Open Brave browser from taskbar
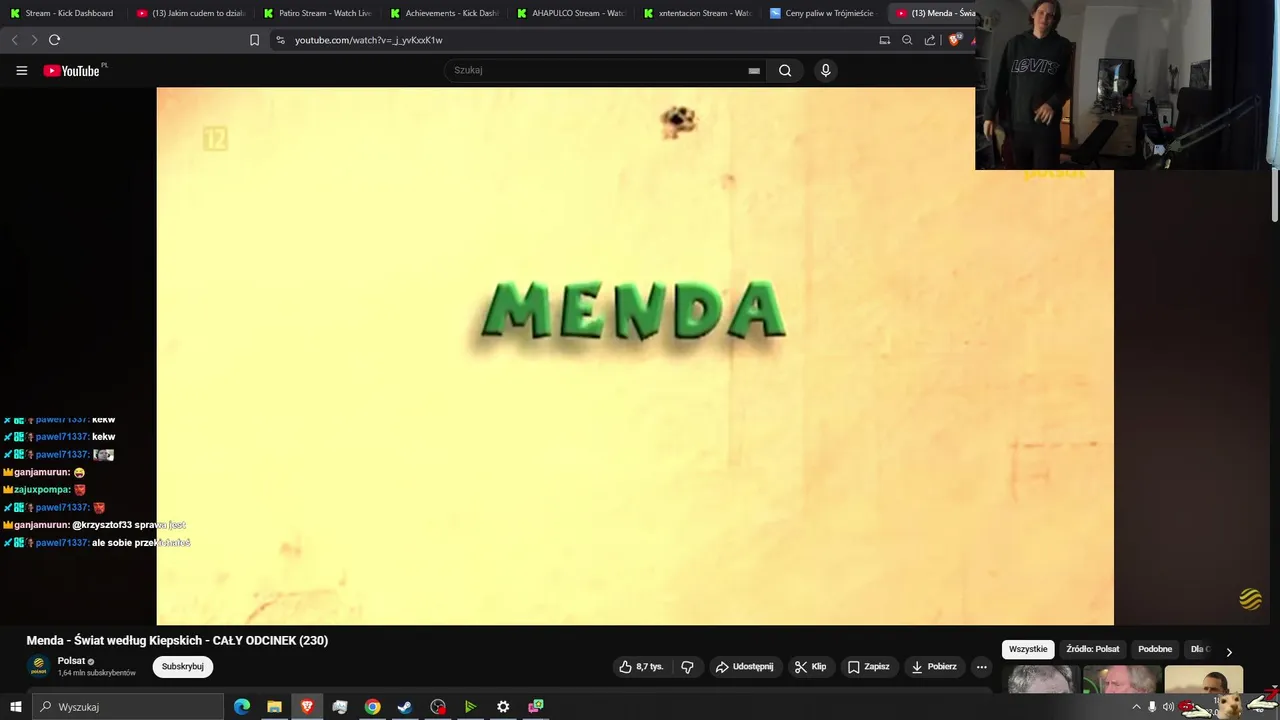This screenshot has height=720, width=1280. pos(307,707)
